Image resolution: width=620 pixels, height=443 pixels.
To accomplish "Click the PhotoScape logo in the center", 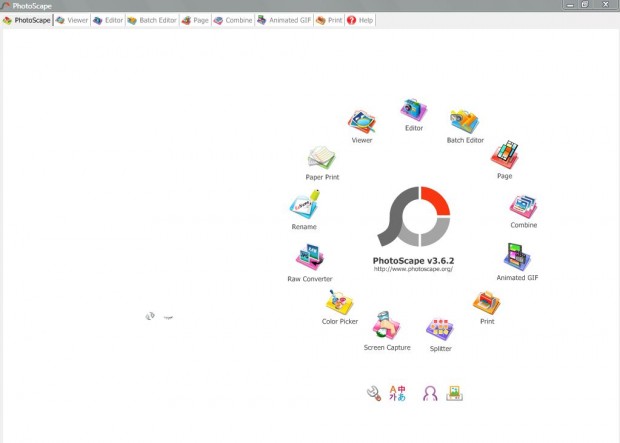I will [x=414, y=216].
